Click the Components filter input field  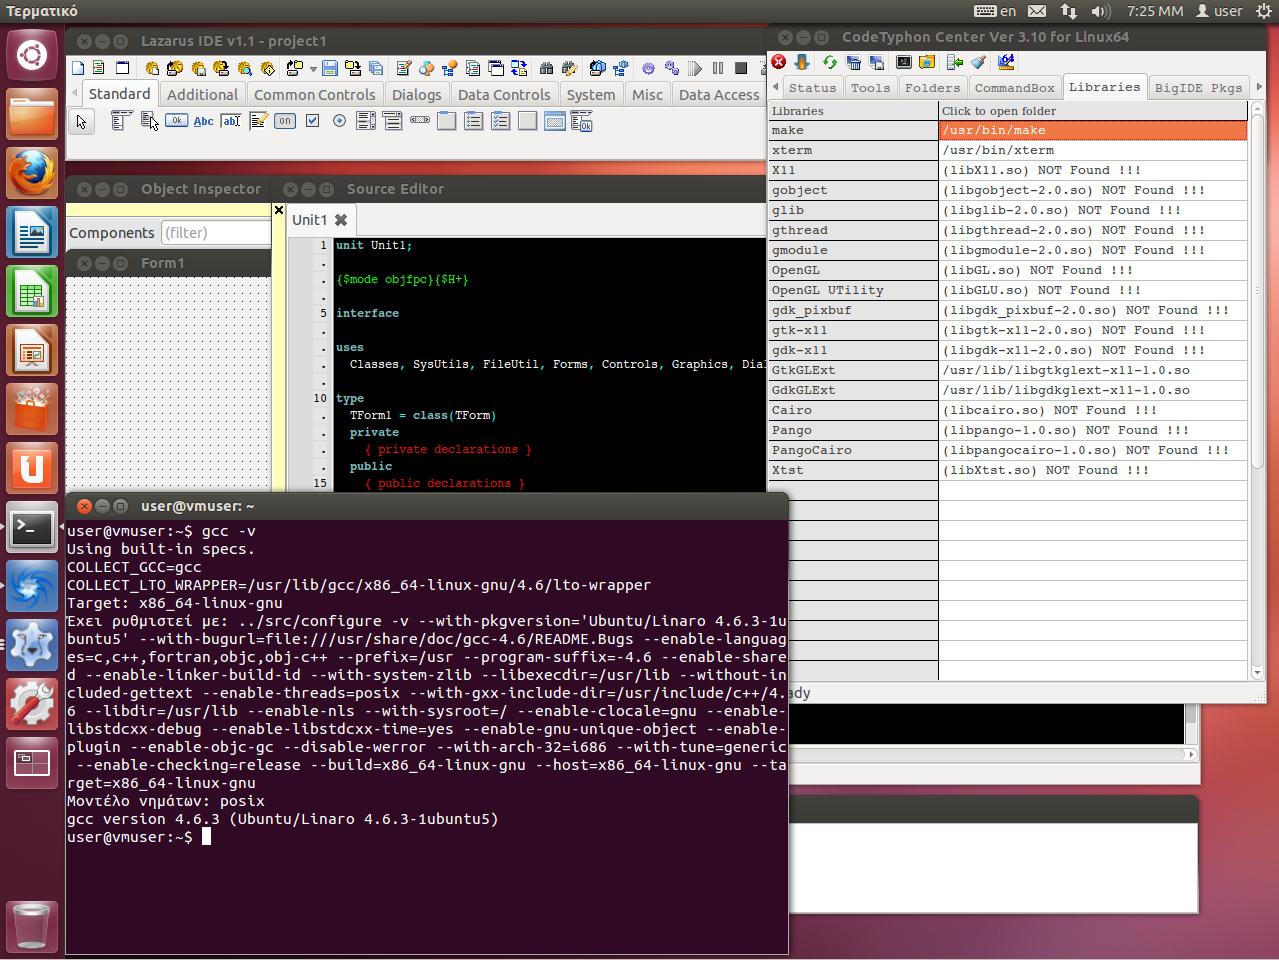pos(216,232)
